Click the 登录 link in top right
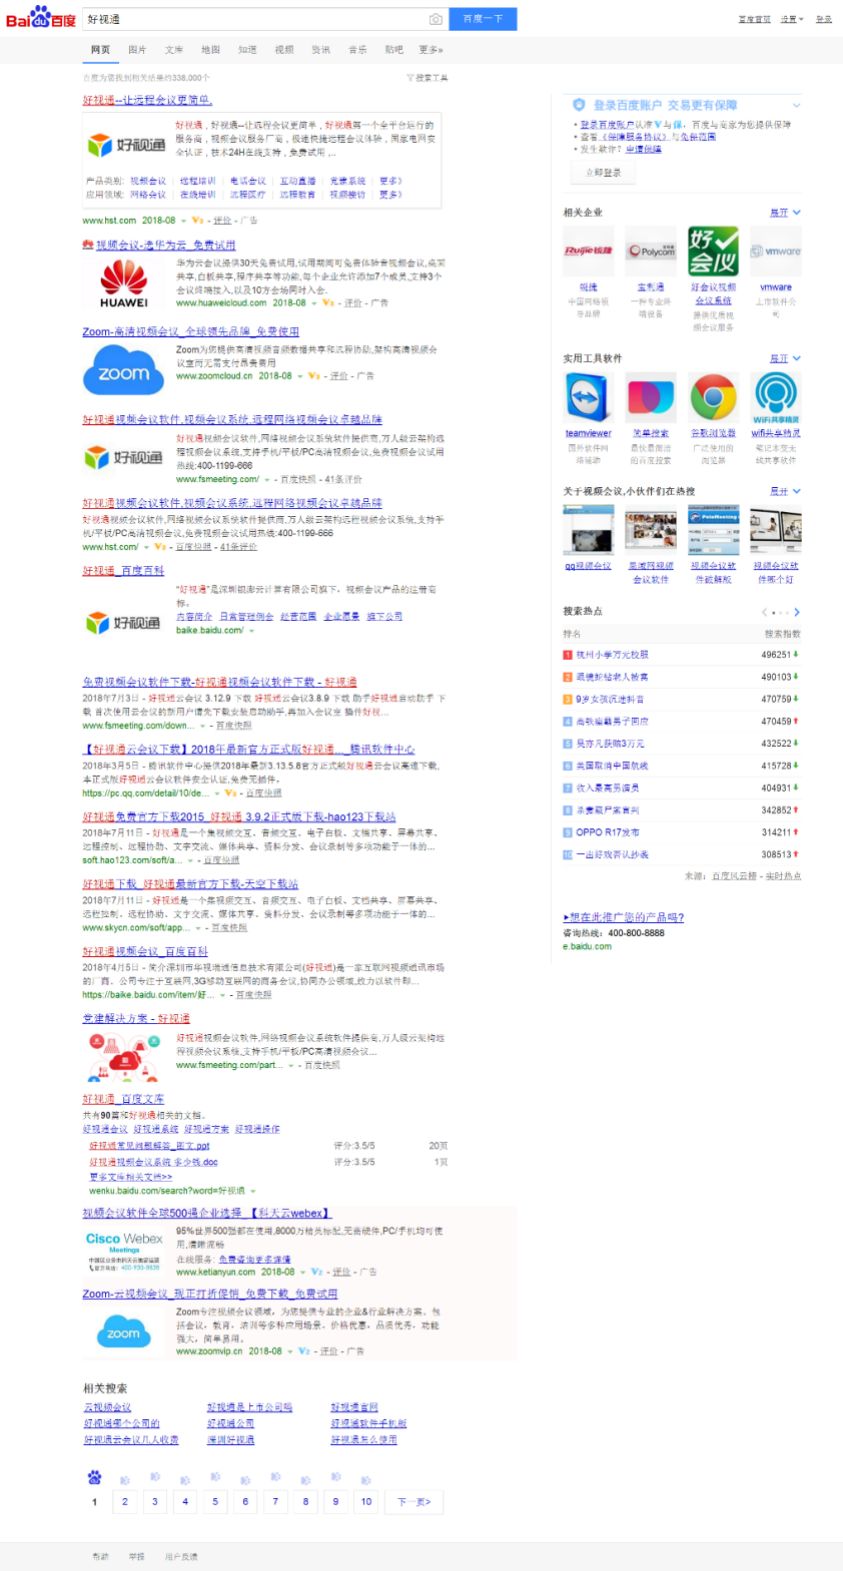The image size is (843, 1571). (823, 19)
